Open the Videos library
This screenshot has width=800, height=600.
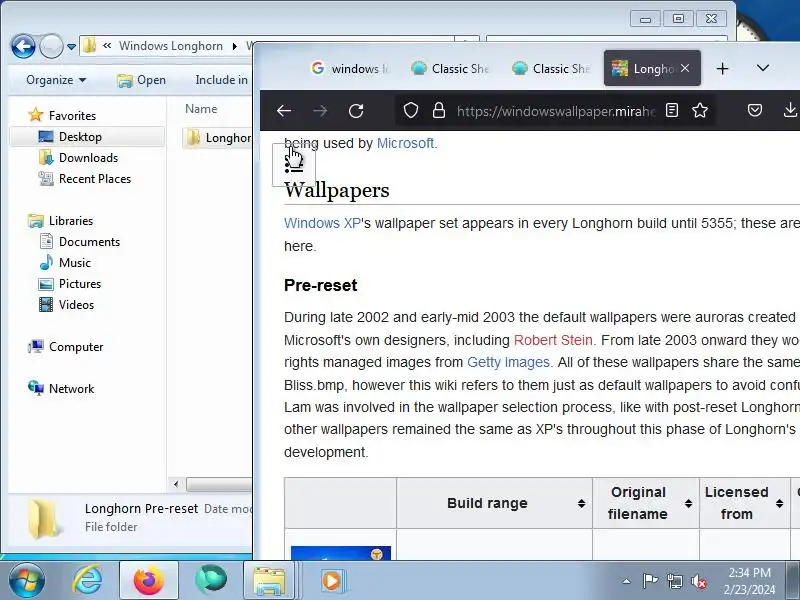point(77,305)
